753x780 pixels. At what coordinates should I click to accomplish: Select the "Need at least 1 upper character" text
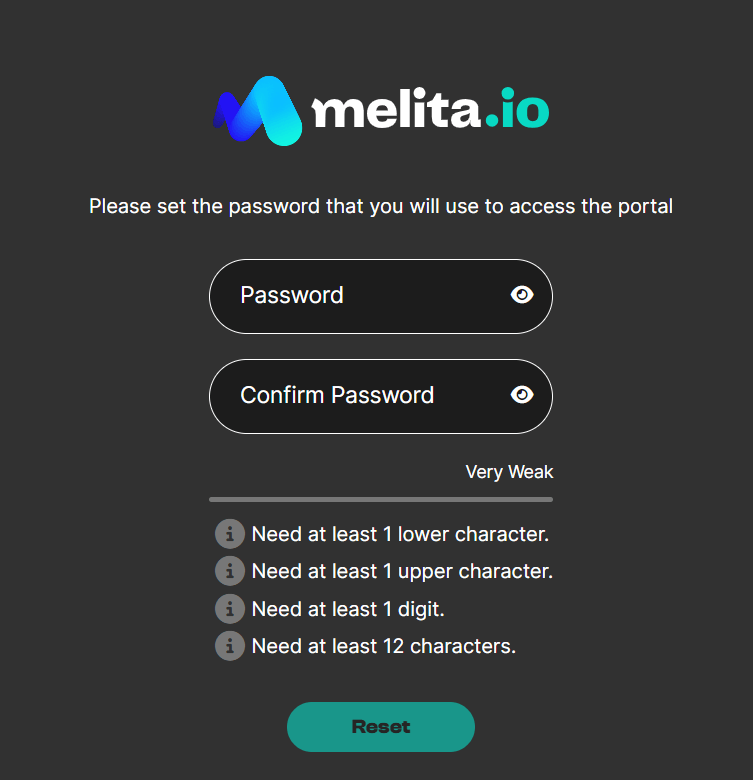click(x=402, y=571)
